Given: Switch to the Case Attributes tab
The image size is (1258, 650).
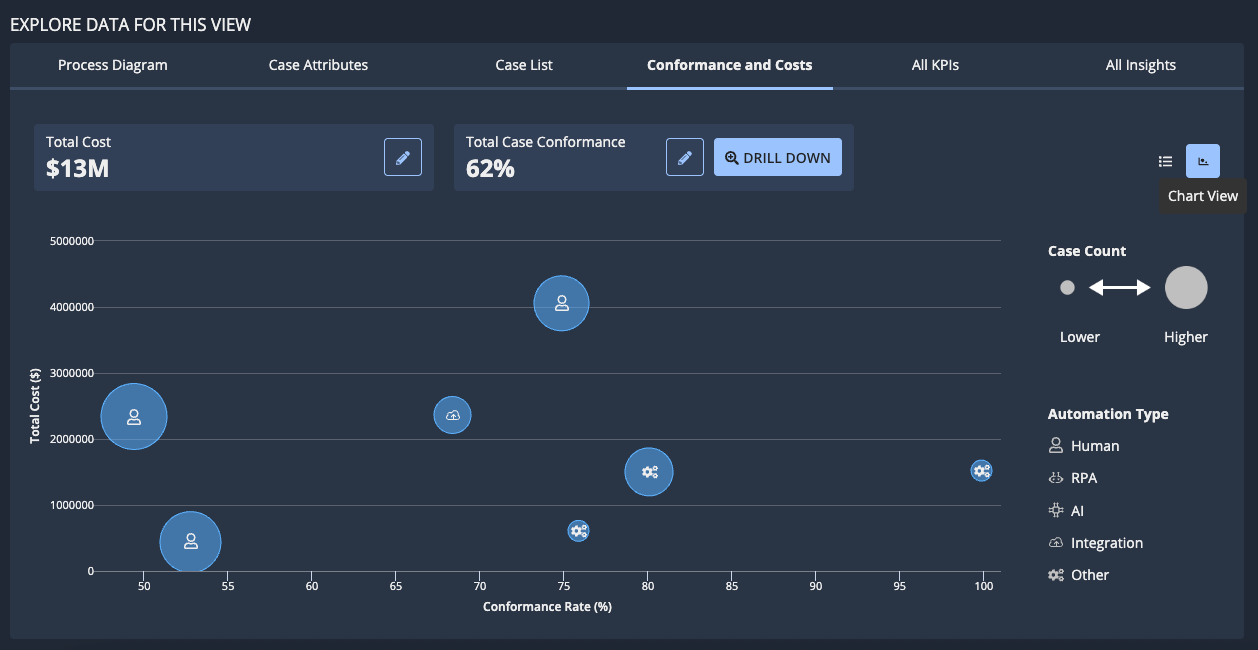Looking at the screenshot, I should click(318, 65).
